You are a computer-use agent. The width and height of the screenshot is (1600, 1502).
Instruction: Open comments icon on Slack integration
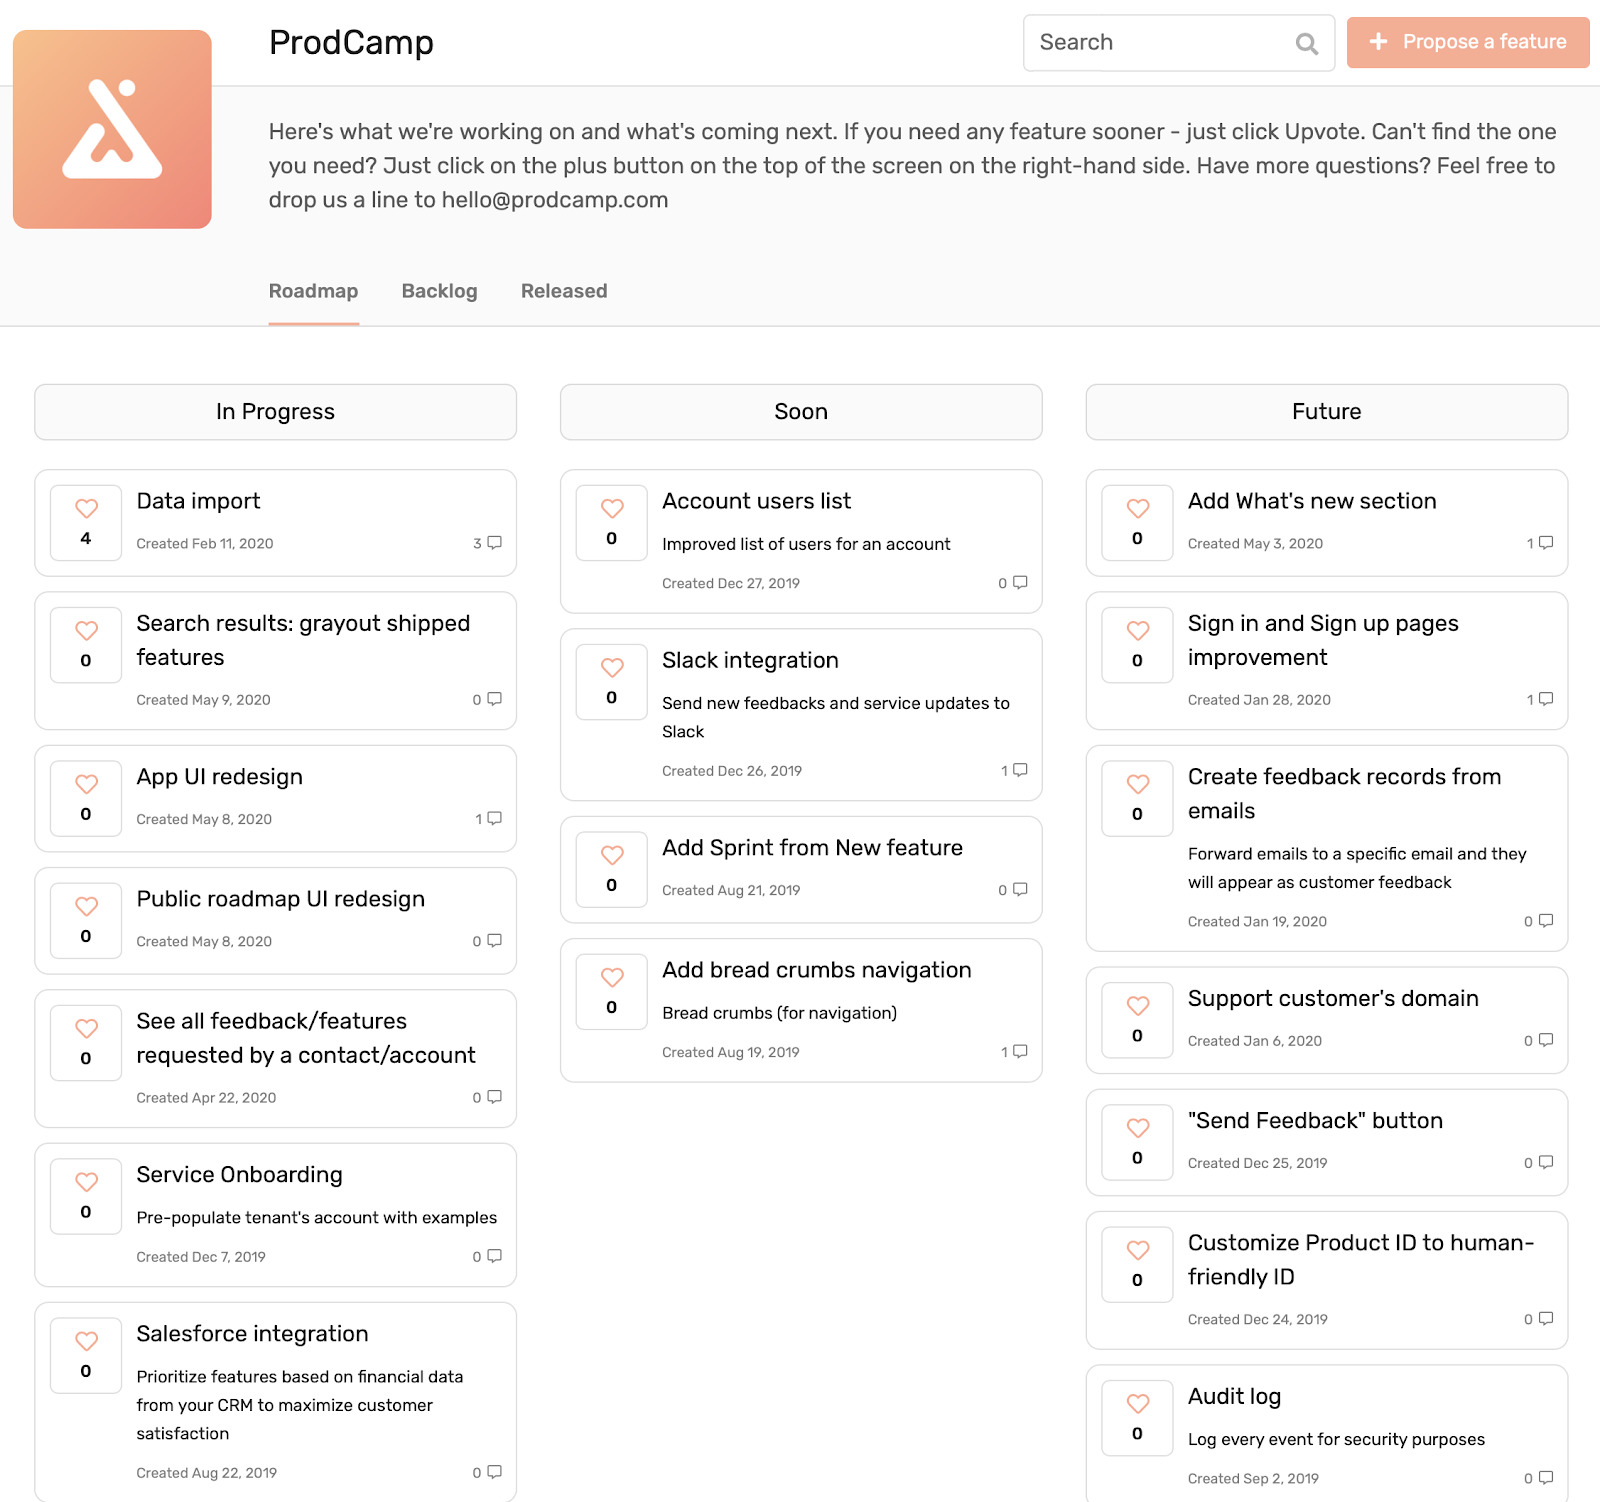click(1020, 770)
